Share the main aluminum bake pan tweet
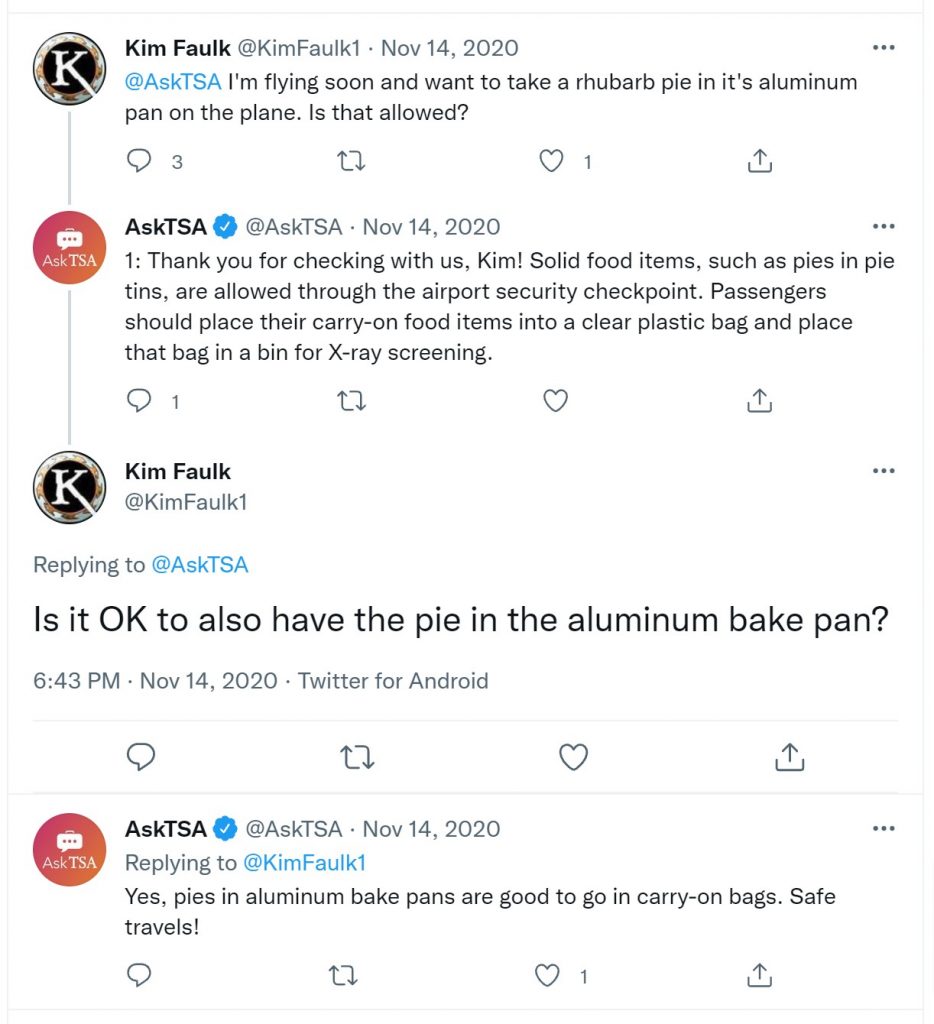 pyautogui.click(x=790, y=757)
